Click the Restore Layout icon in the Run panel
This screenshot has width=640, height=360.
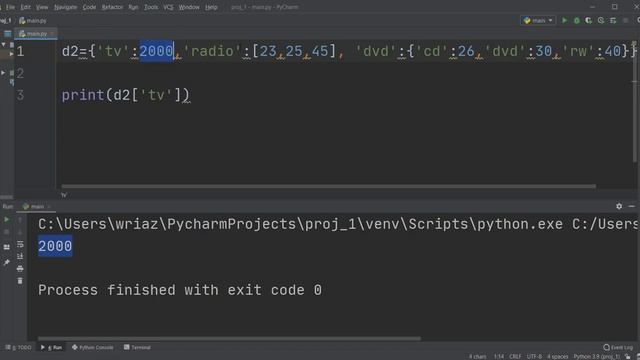pyautogui.click(x=7, y=247)
